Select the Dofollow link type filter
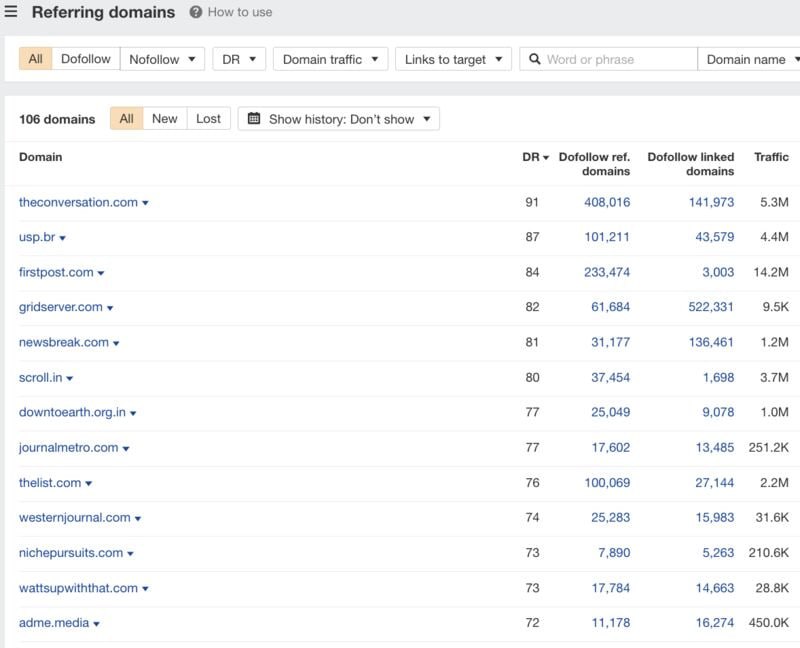Viewport: 800px width, 648px height. (86, 59)
